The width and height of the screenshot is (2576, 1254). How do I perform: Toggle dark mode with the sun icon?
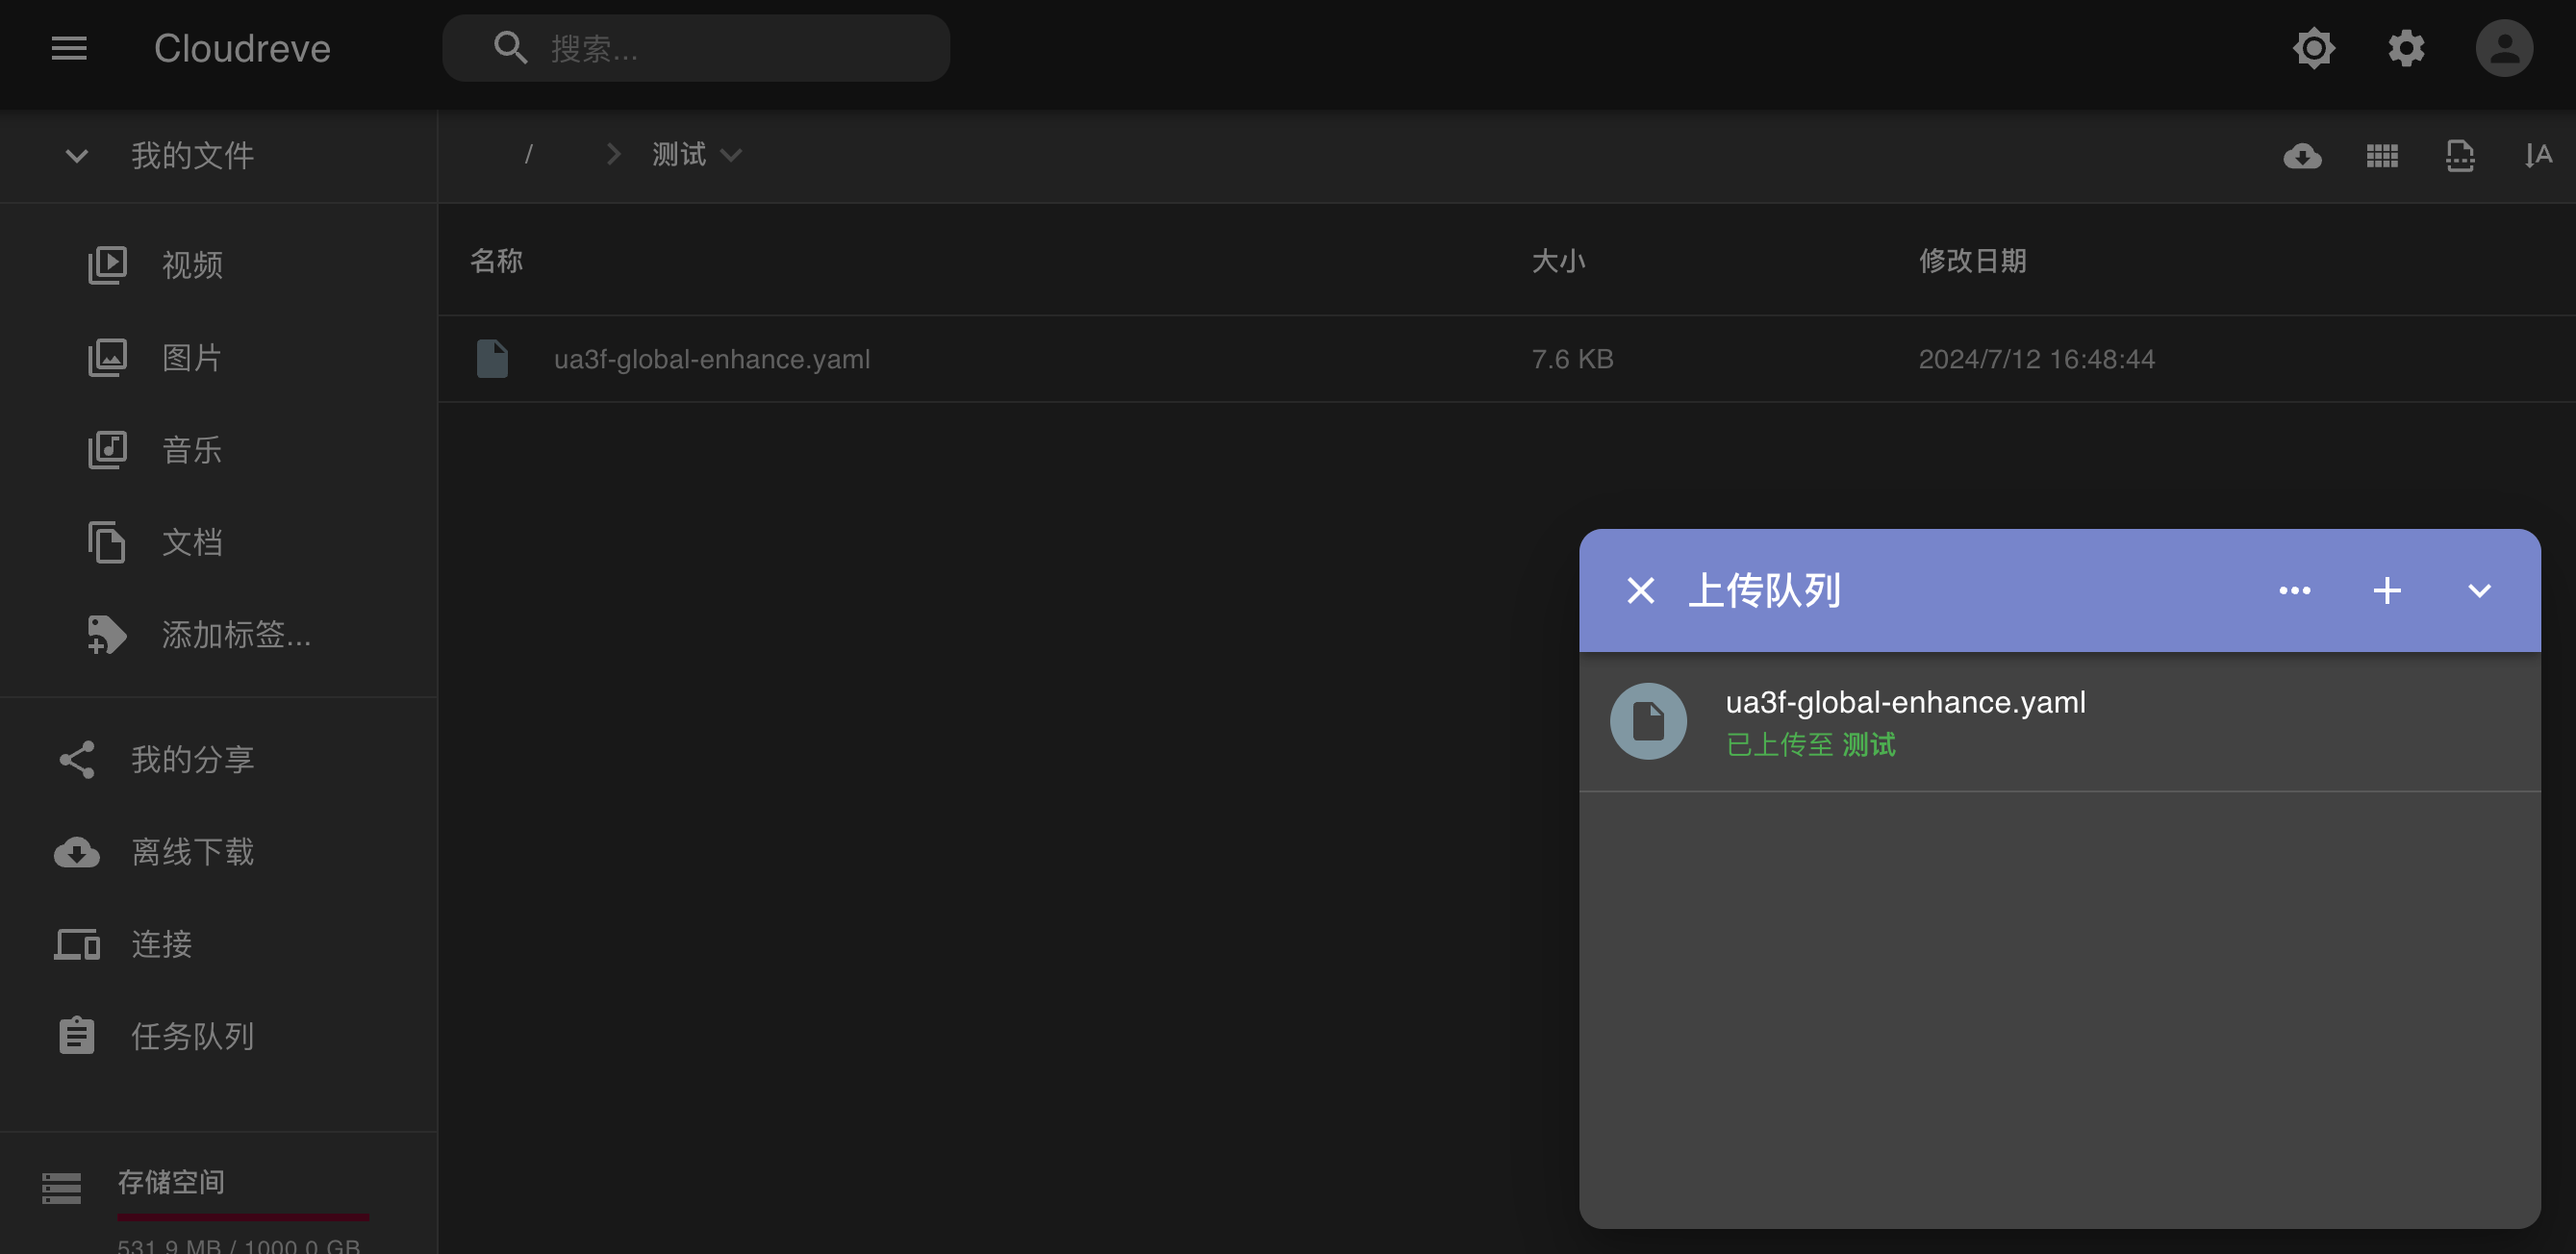pos(2312,47)
